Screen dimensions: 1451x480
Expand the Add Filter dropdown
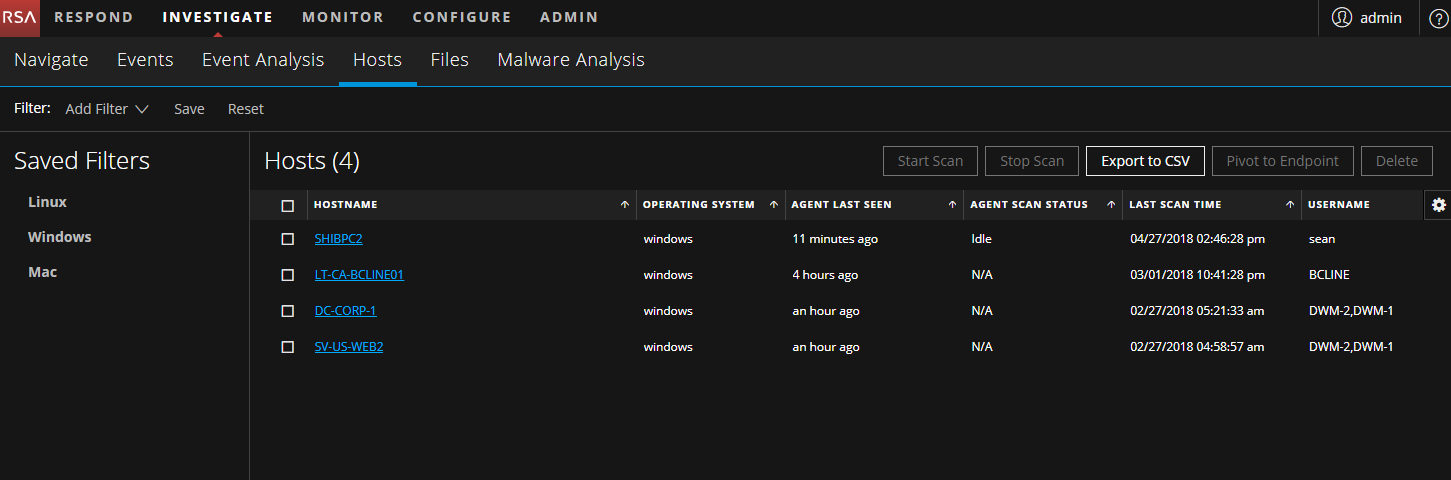107,109
